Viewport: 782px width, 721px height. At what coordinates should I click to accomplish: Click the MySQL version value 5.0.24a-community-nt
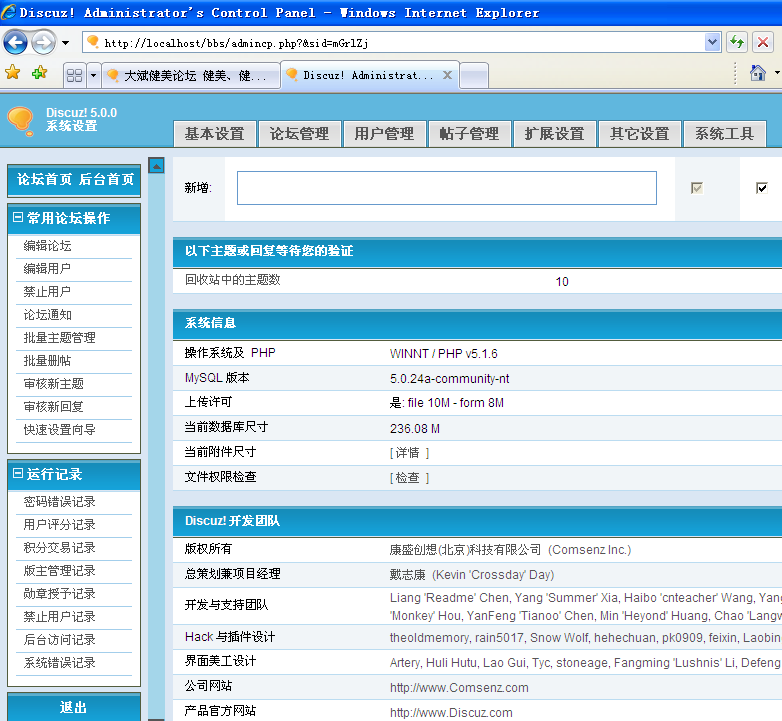(449, 378)
